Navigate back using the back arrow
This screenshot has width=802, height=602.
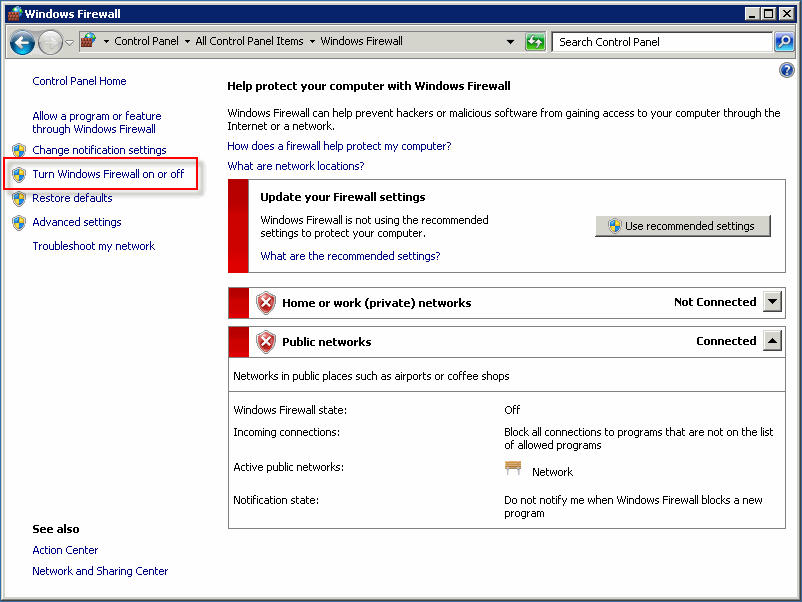[x=21, y=42]
